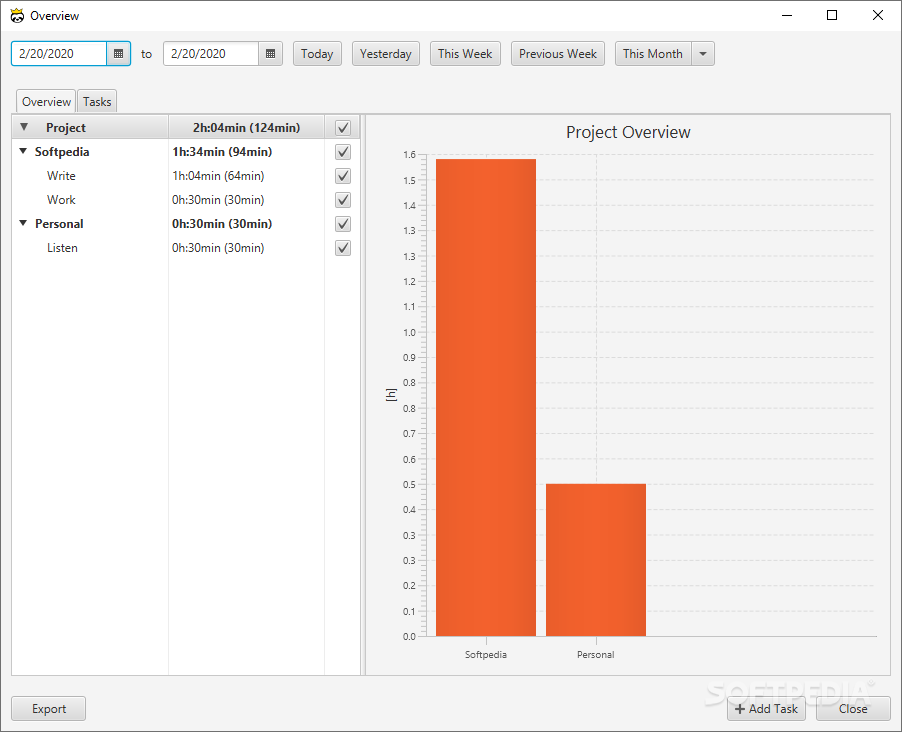Click the app icon in title bar

tap(17, 16)
